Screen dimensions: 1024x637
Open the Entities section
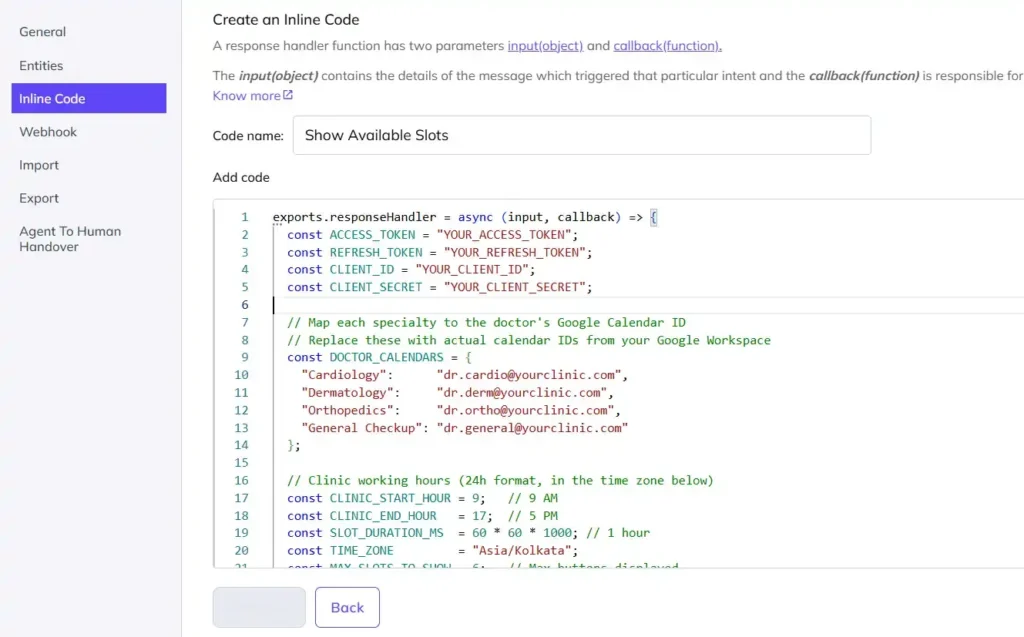tap(41, 65)
